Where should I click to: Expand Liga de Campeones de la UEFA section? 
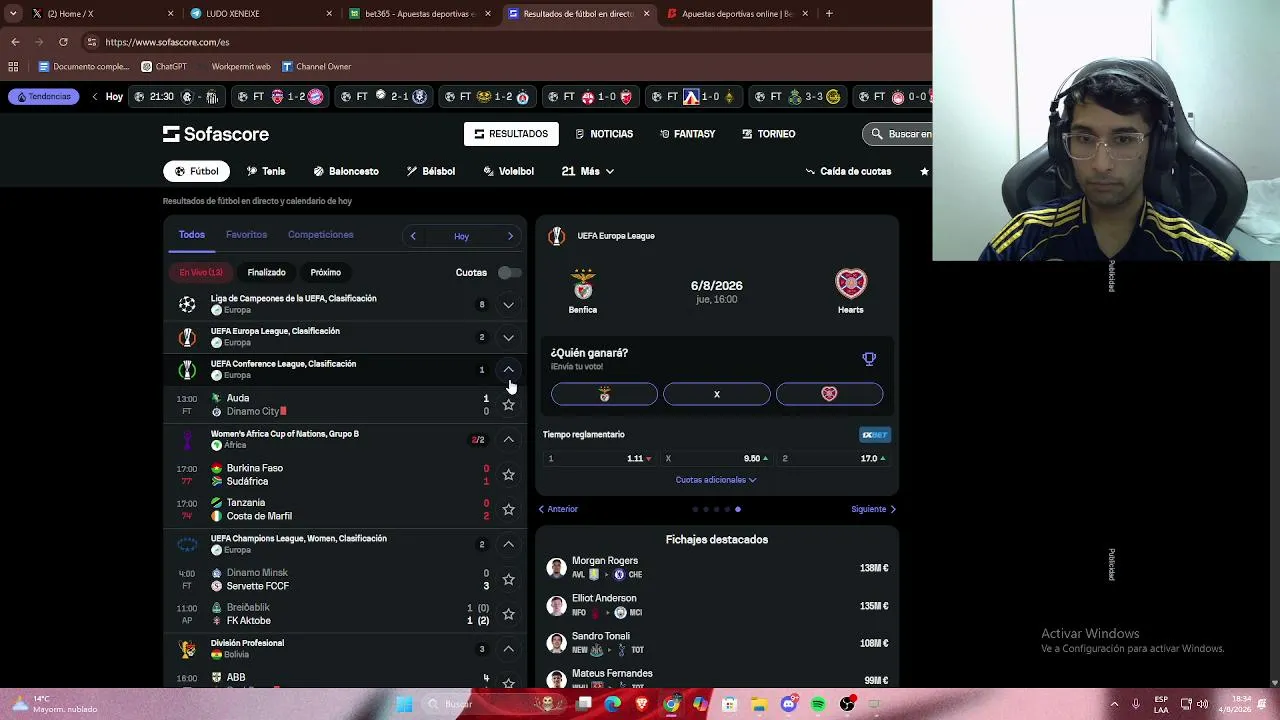(508, 305)
